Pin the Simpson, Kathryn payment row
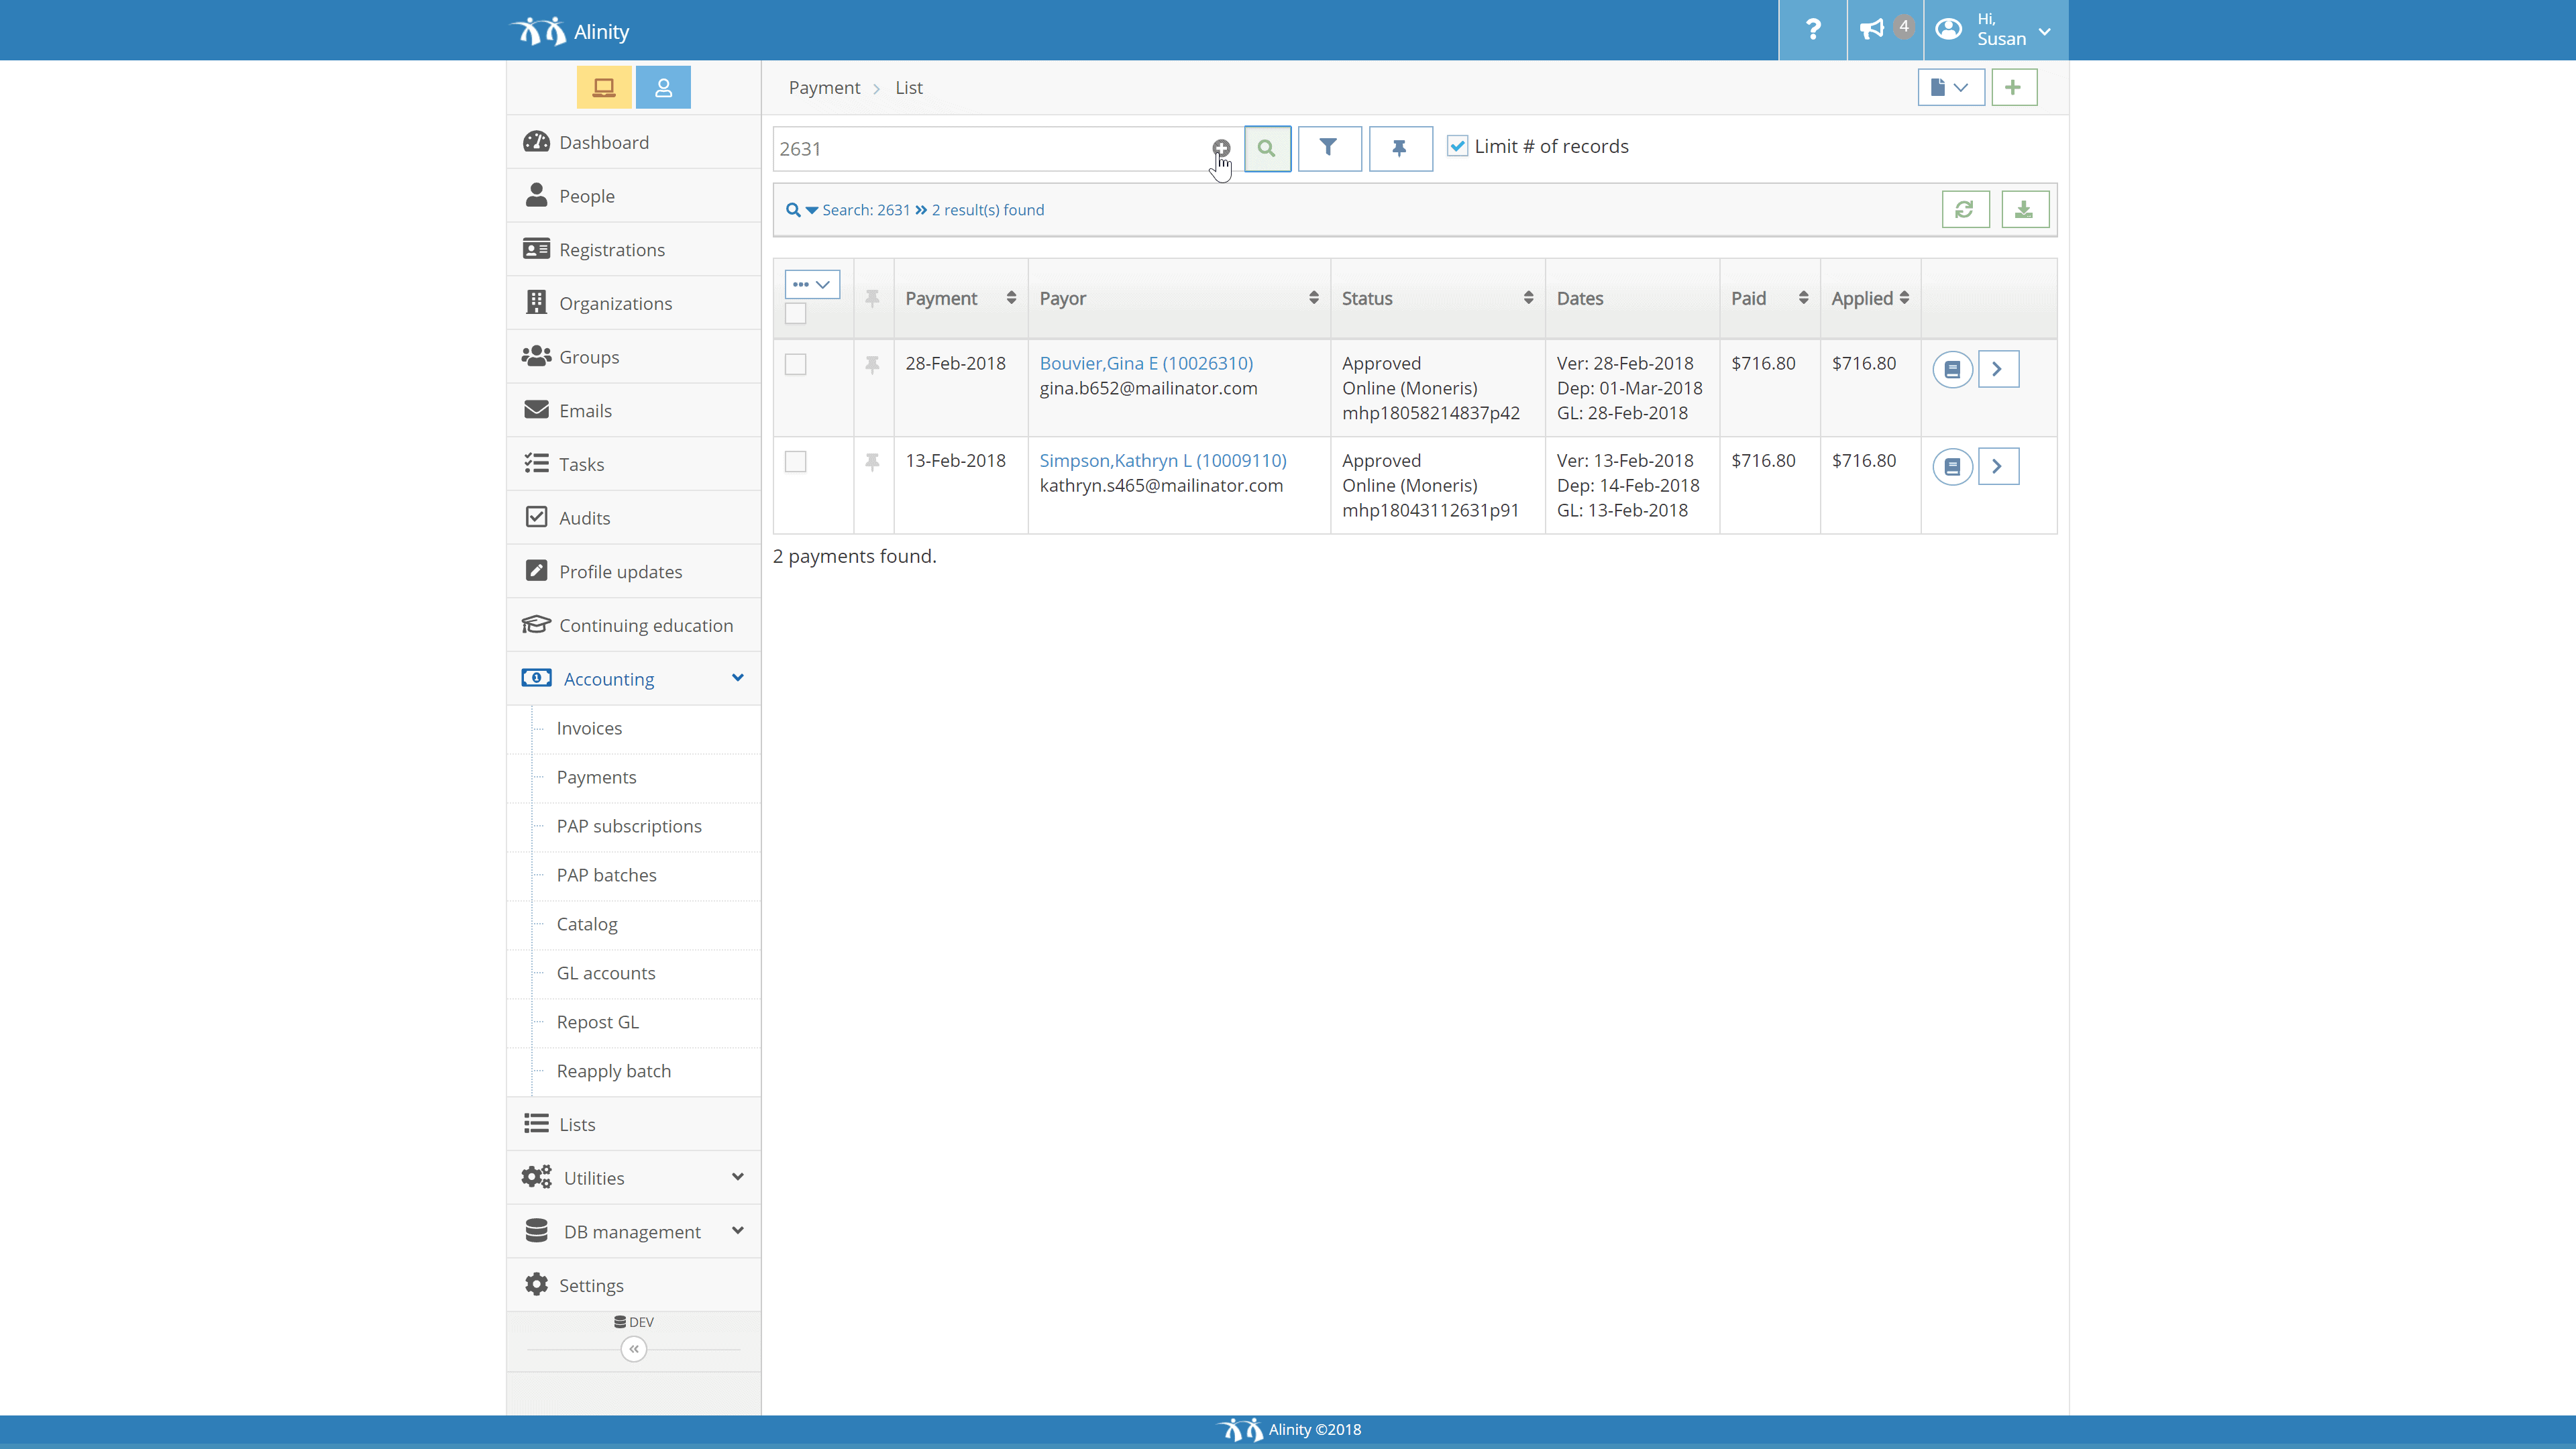The image size is (2576, 1449). pyautogui.click(x=872, y=462)
